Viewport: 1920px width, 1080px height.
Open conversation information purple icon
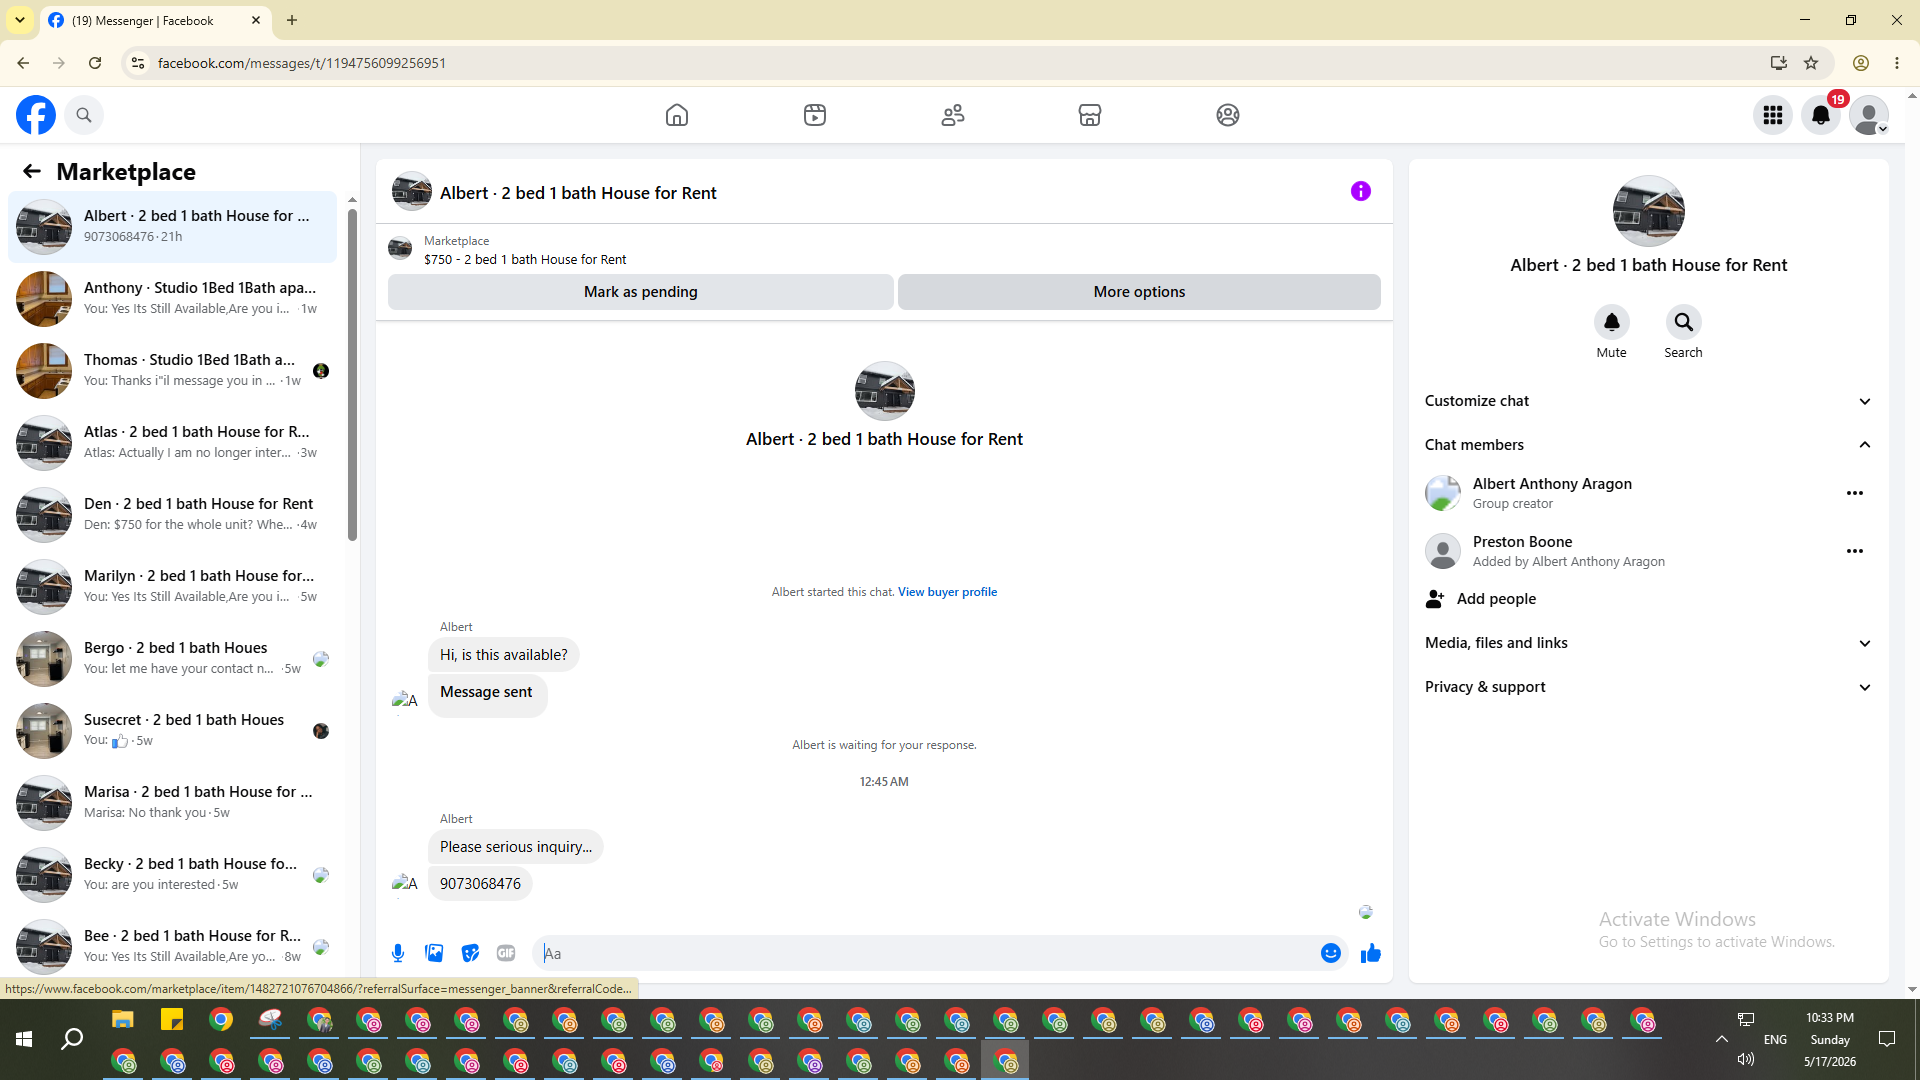(1361, 191)
